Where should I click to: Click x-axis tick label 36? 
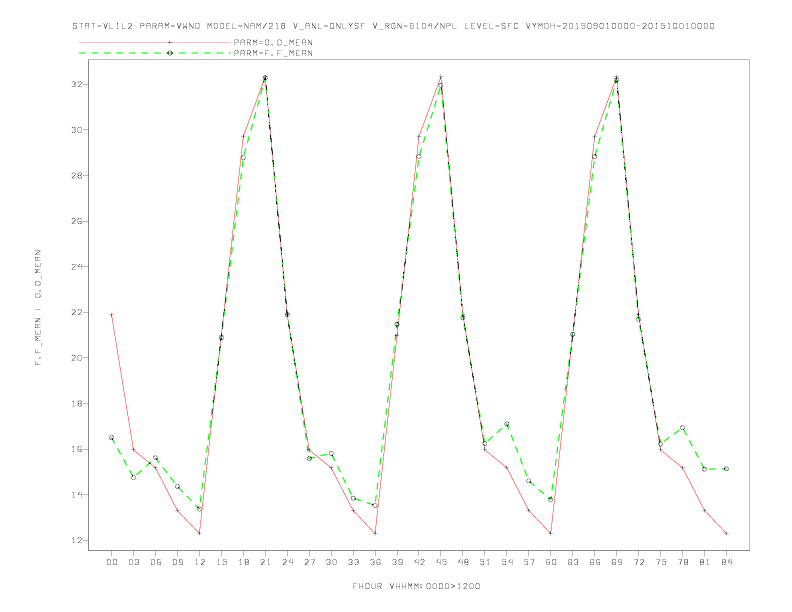(x=375, y=562)
